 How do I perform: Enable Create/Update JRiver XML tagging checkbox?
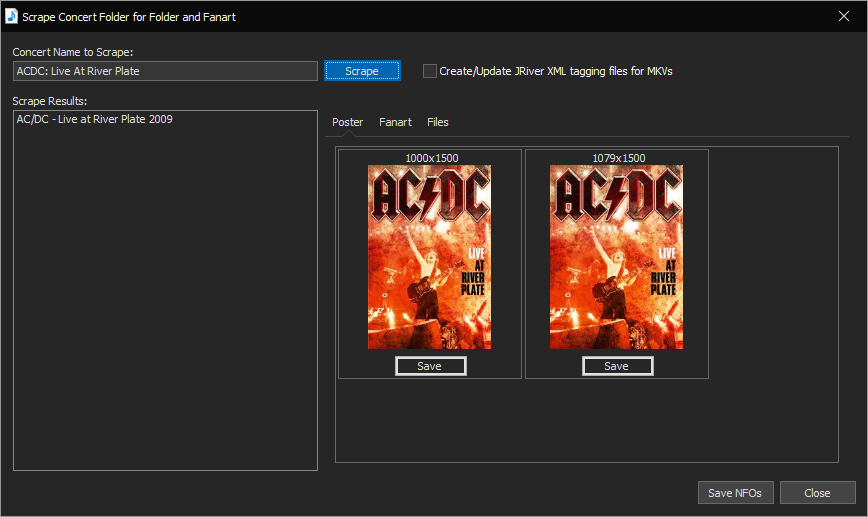430,71
